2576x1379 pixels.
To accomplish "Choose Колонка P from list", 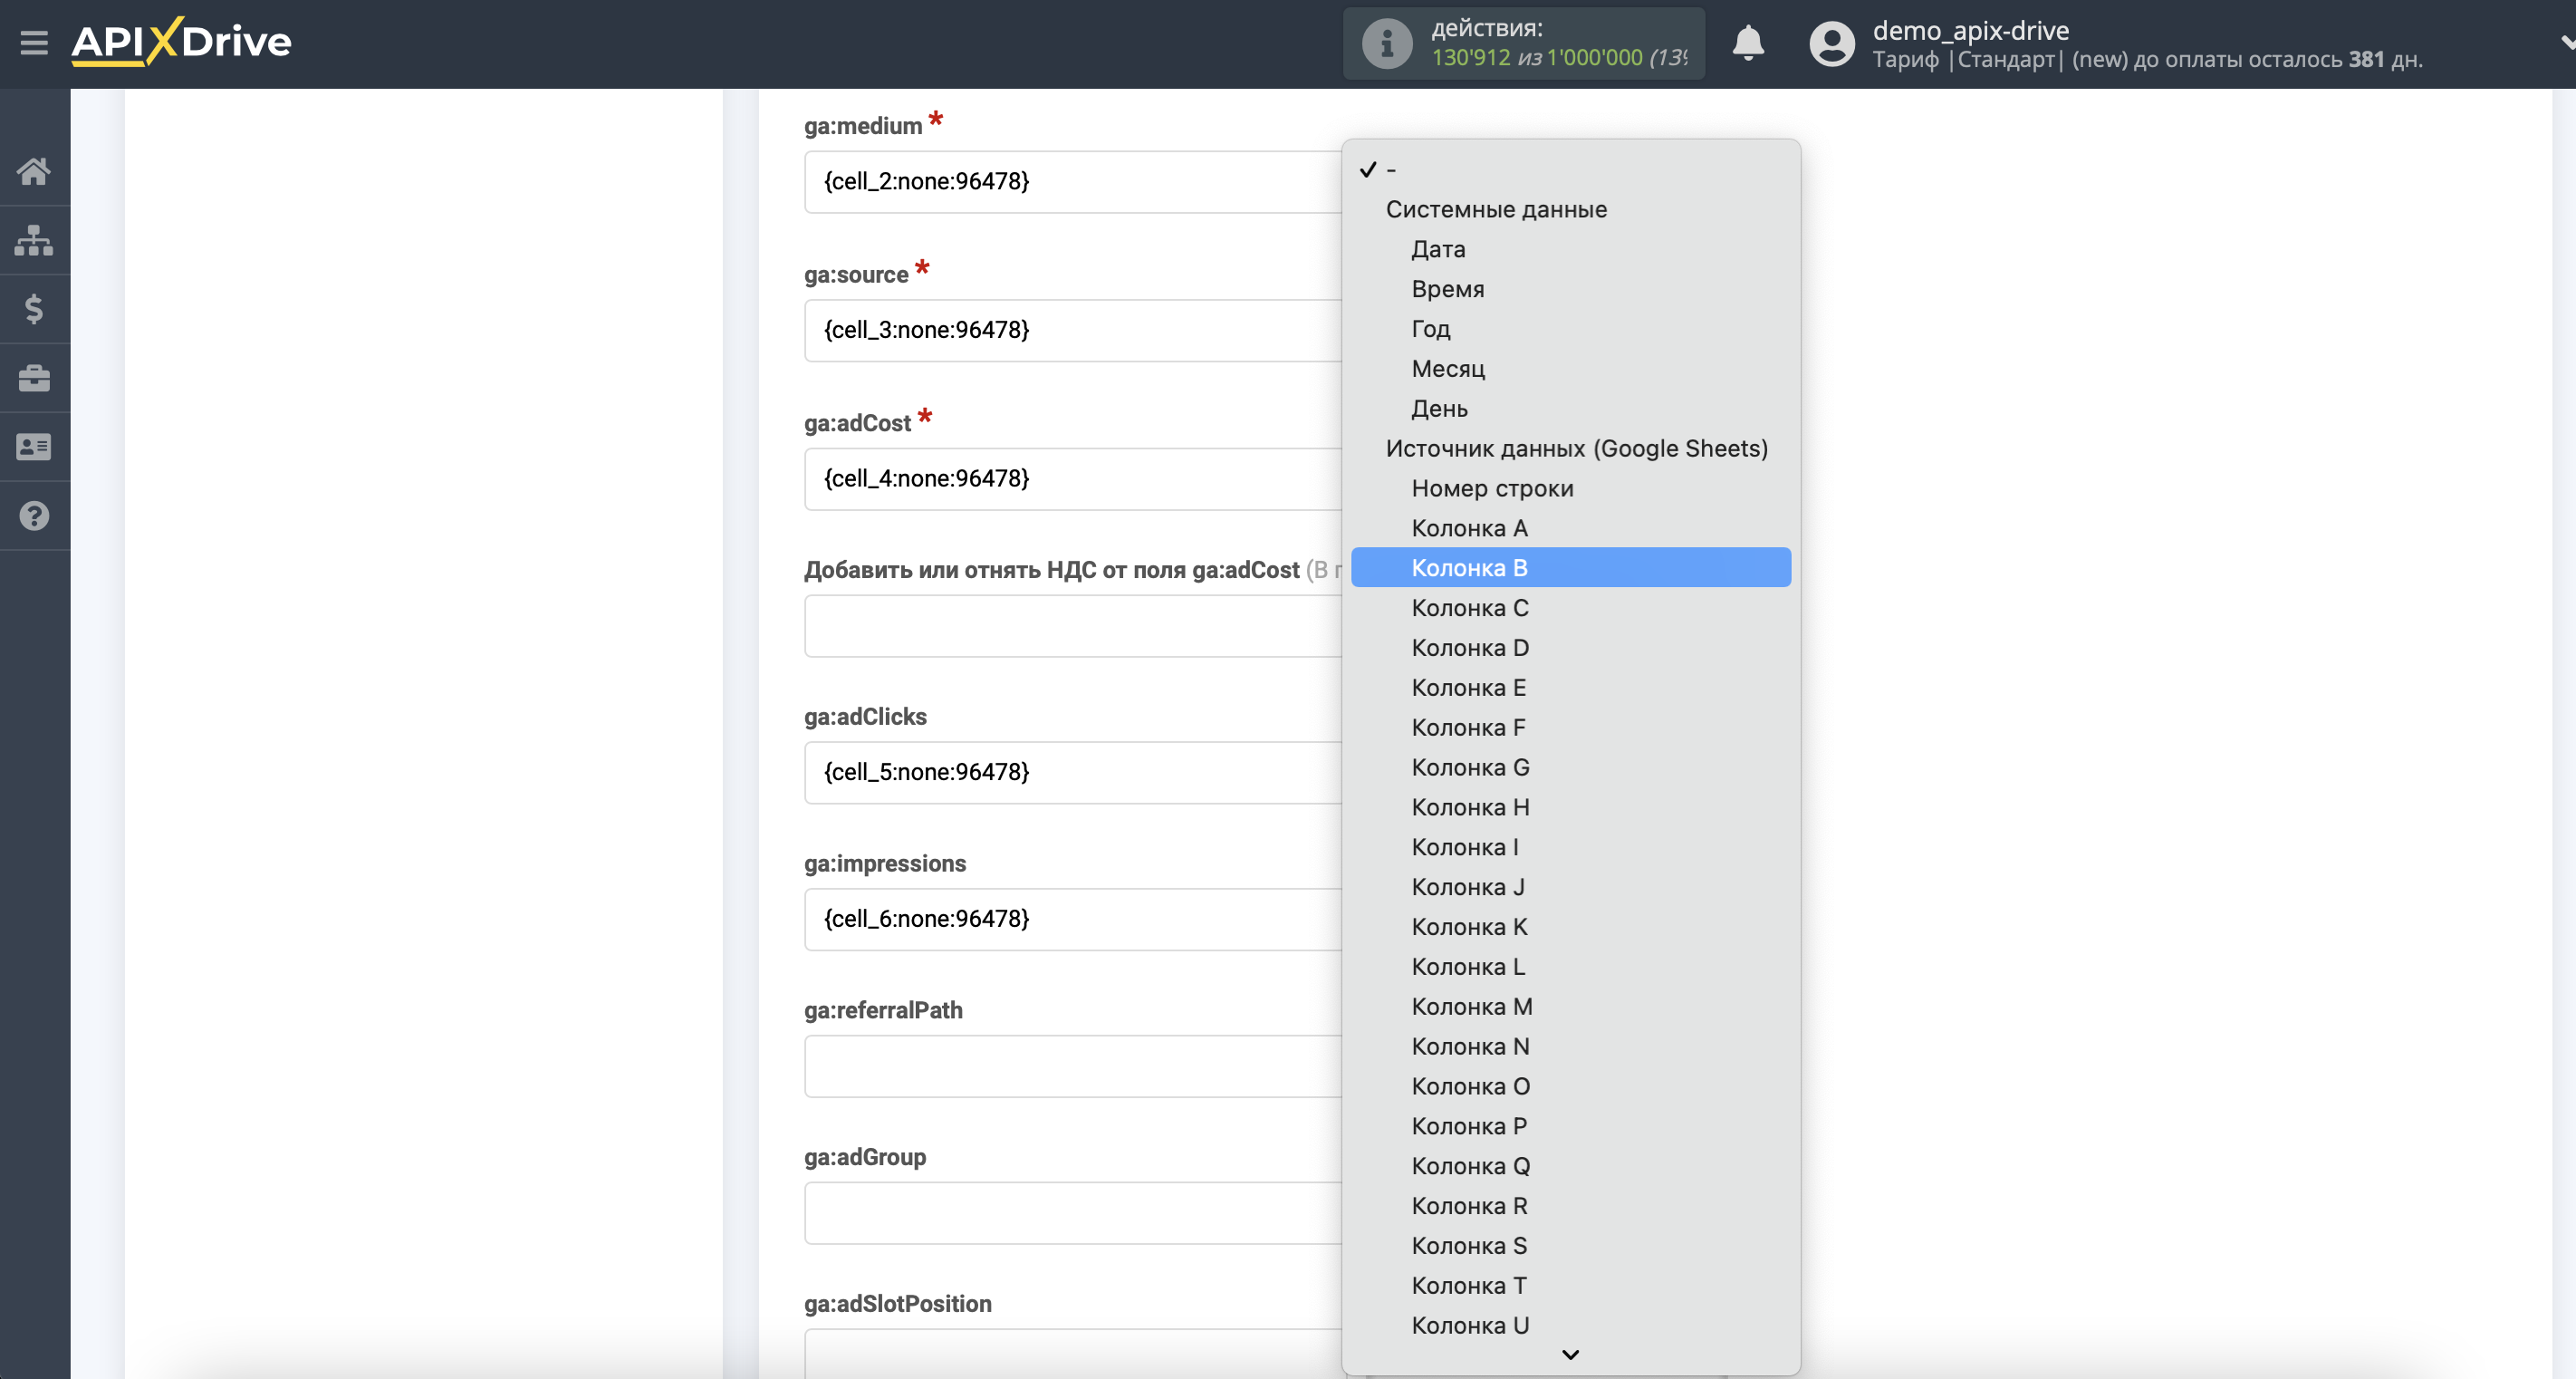I will (x=1570, y=1127).
